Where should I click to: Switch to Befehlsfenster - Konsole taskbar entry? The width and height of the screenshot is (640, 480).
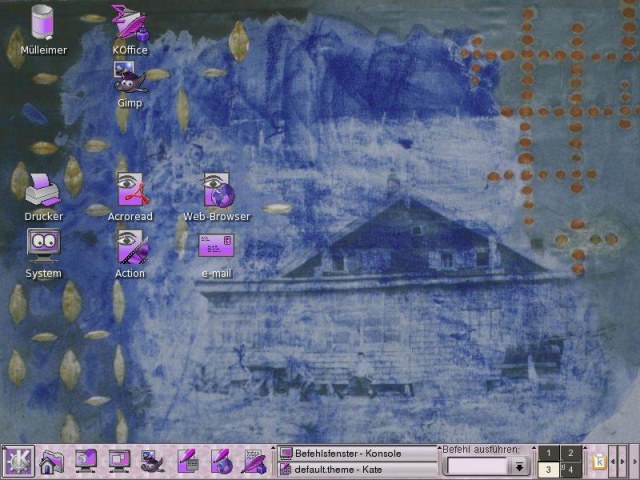pos(357,453)
